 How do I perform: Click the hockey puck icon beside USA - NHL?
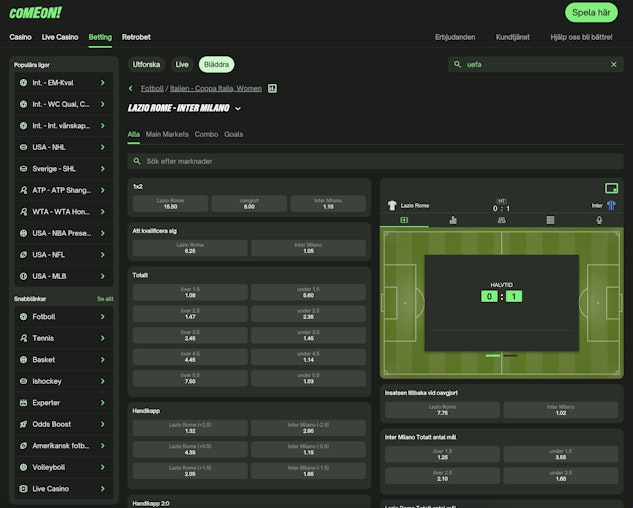23,147
